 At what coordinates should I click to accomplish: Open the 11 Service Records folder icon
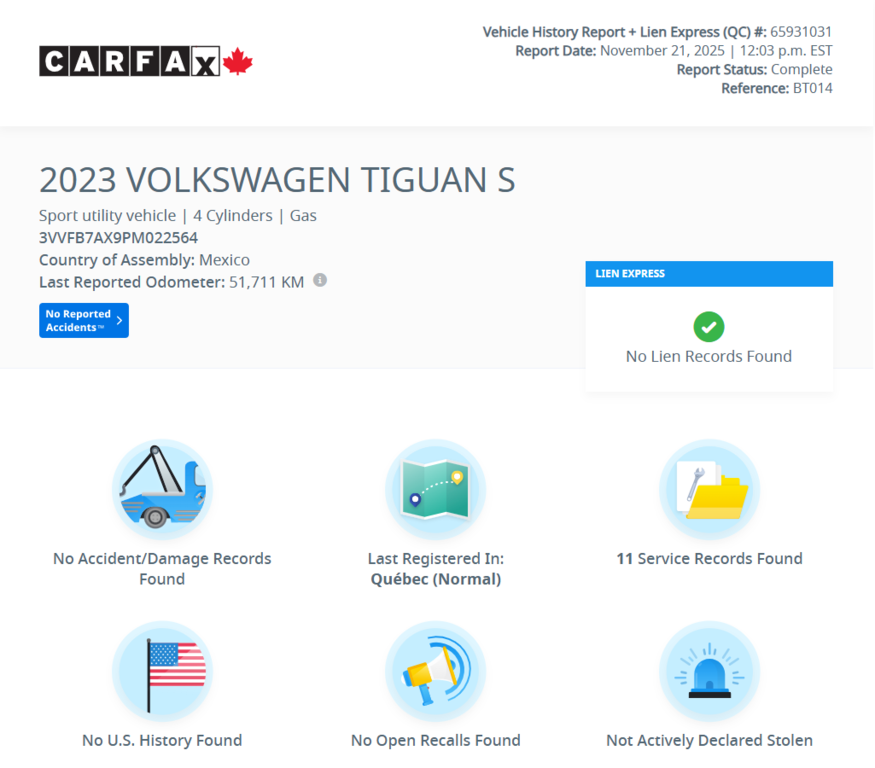(709, 490)
